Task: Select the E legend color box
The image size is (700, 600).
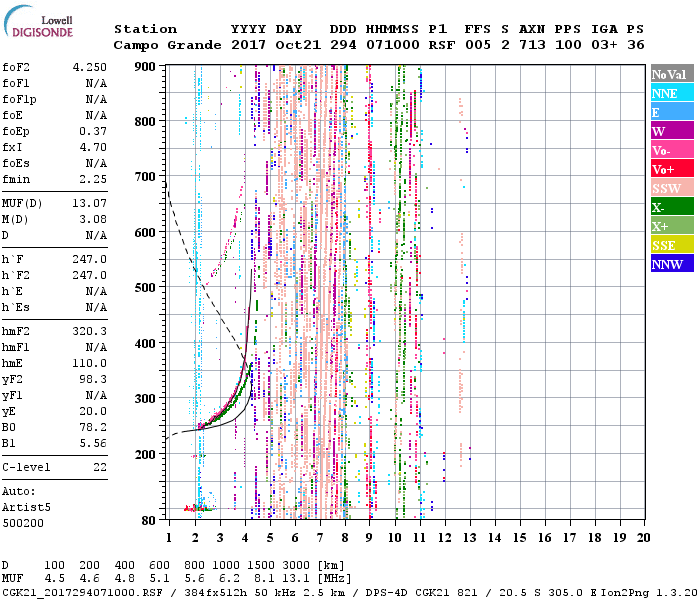Action: click(672, 112)
